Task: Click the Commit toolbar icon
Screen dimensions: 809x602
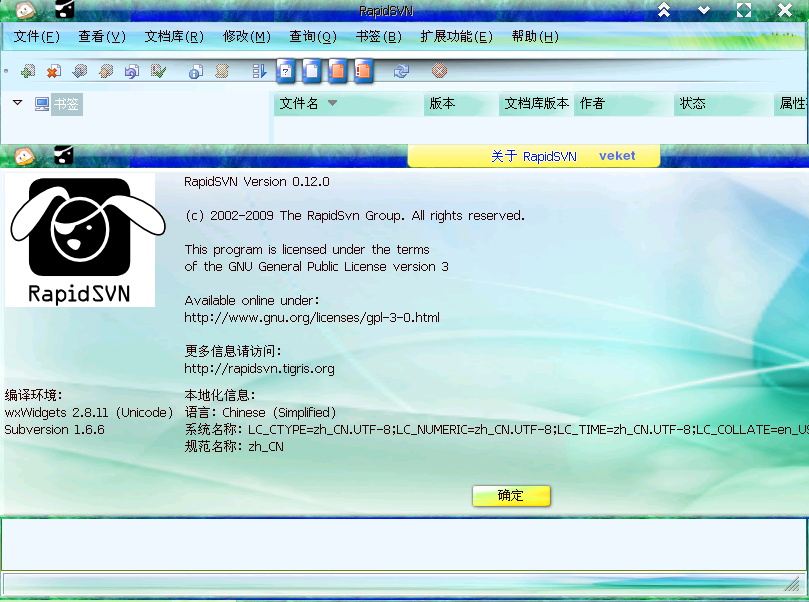Action: click(106, 71)
